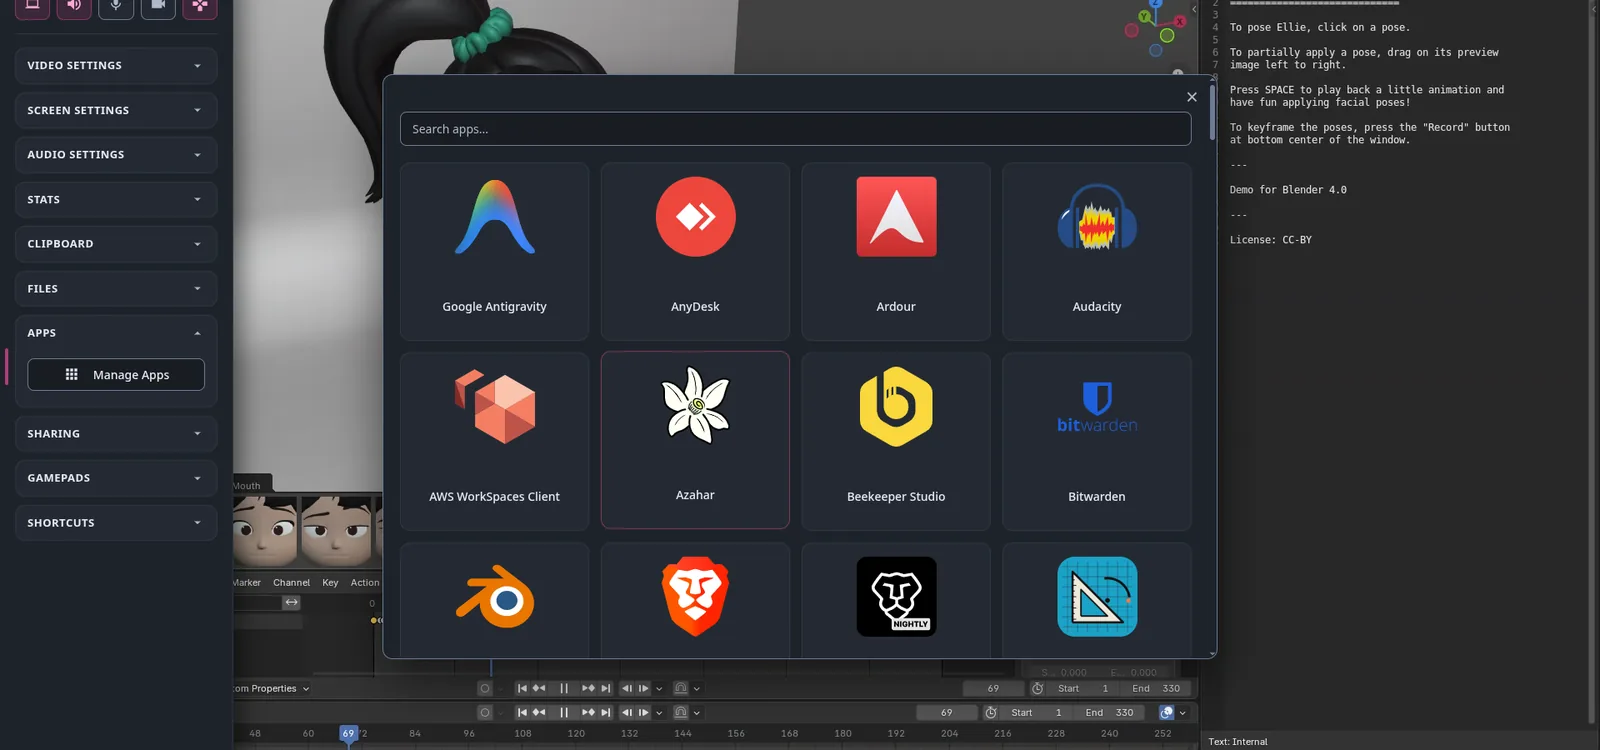Open the Bitwarden app
Viewport: 1600px width, 750px height.
coord(1097,441)
